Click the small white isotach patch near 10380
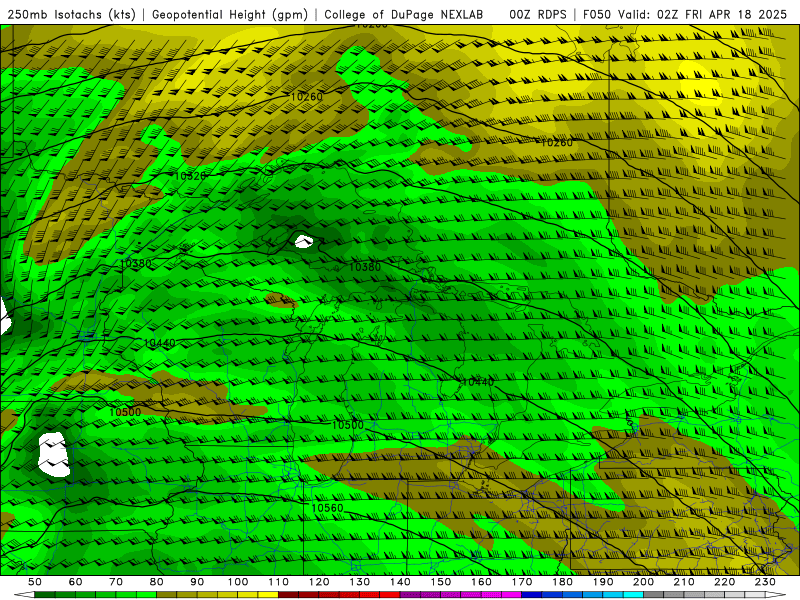Image resolution: width=800 pixels, height=600 pixels. [x=304, y=241]
